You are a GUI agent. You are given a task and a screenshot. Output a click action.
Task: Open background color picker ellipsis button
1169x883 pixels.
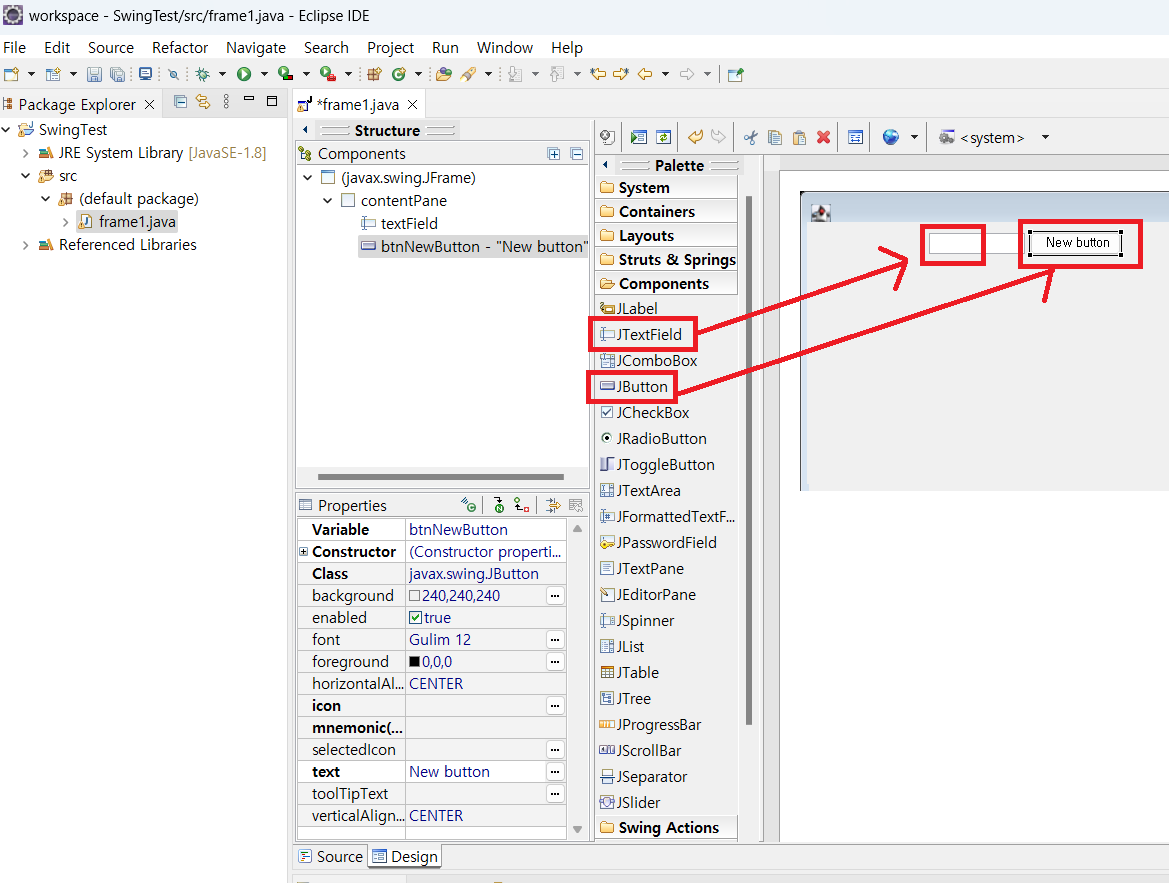[x=555, y=596]
